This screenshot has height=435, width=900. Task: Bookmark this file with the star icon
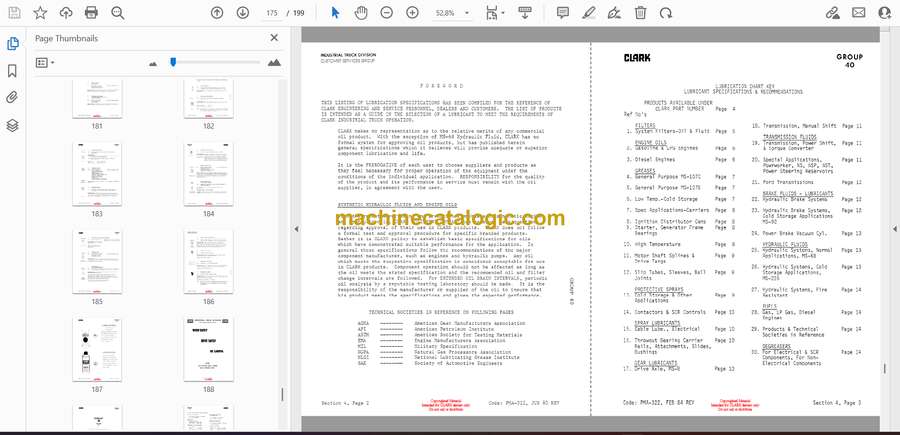tap(40, 13)
